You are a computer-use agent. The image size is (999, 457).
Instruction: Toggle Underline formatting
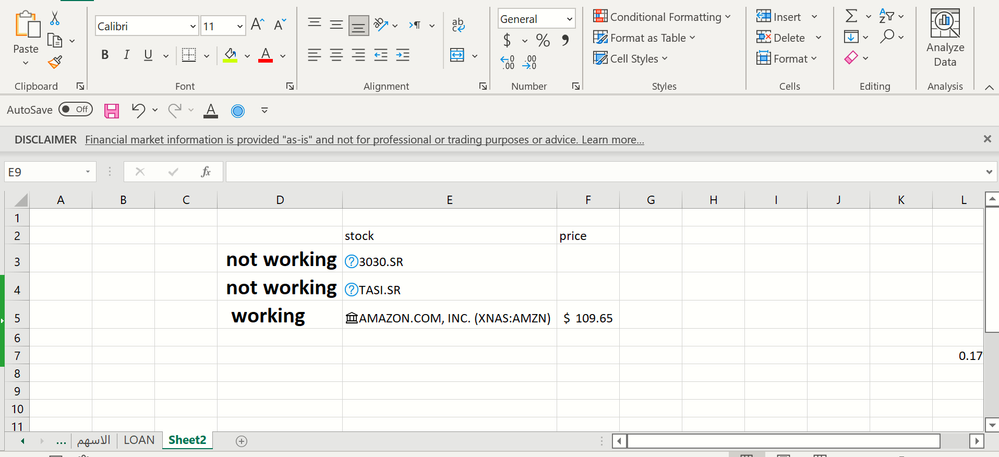tap(148, 55)
